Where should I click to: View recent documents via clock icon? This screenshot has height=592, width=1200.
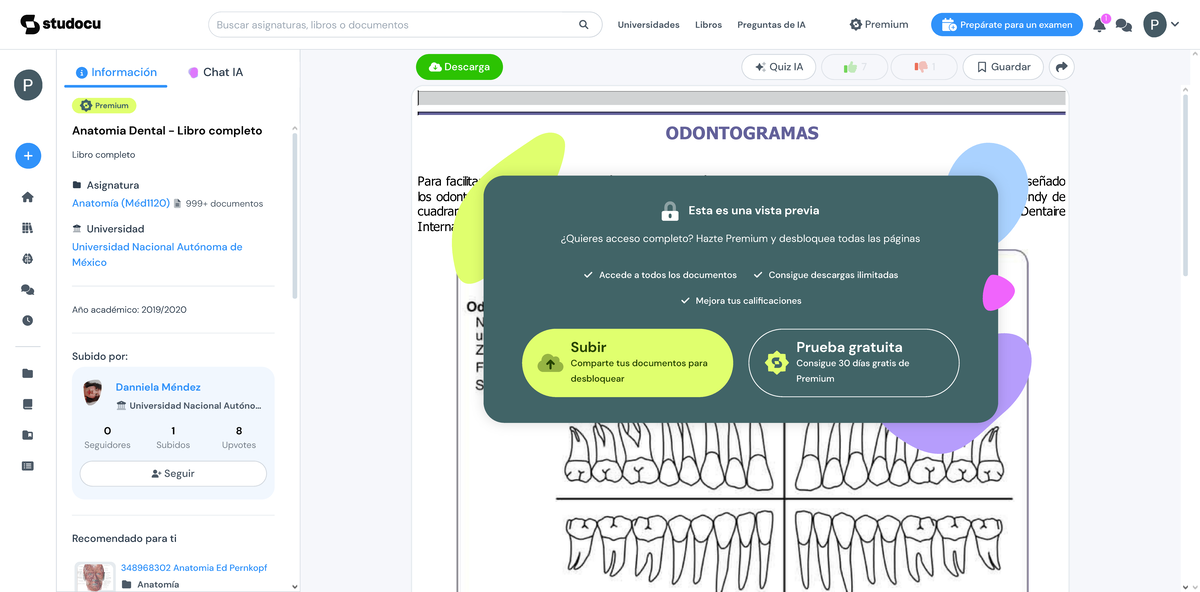pyautogui.click(x=27, y=320)
